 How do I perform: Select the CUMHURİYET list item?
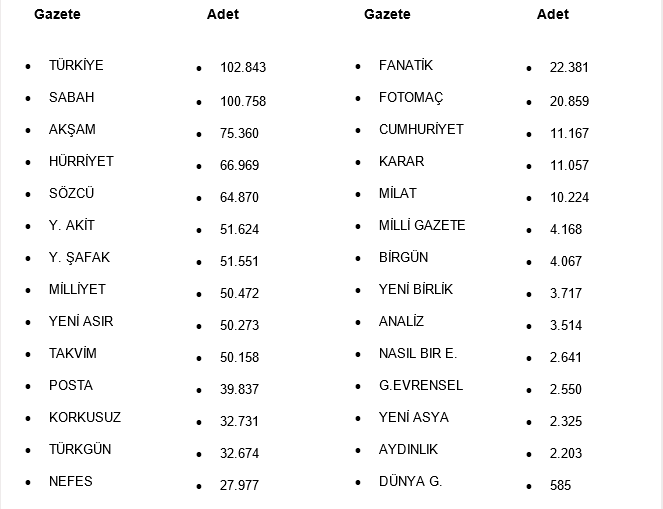point(421,129)
